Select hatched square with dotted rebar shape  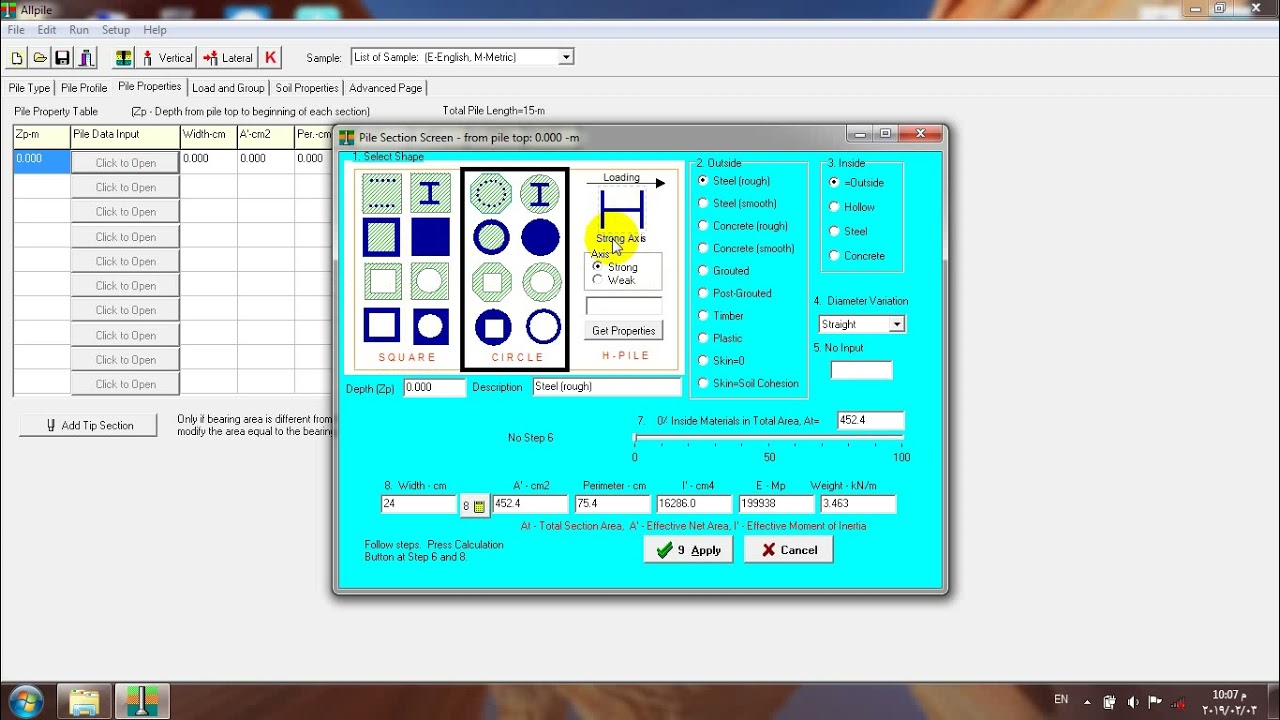point(382,193)
